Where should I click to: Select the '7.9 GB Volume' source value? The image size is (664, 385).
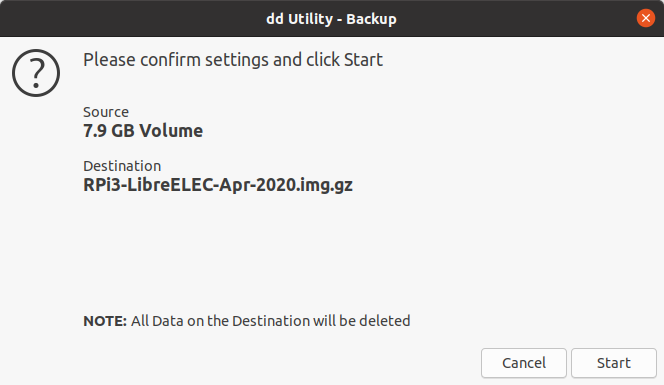143,130
